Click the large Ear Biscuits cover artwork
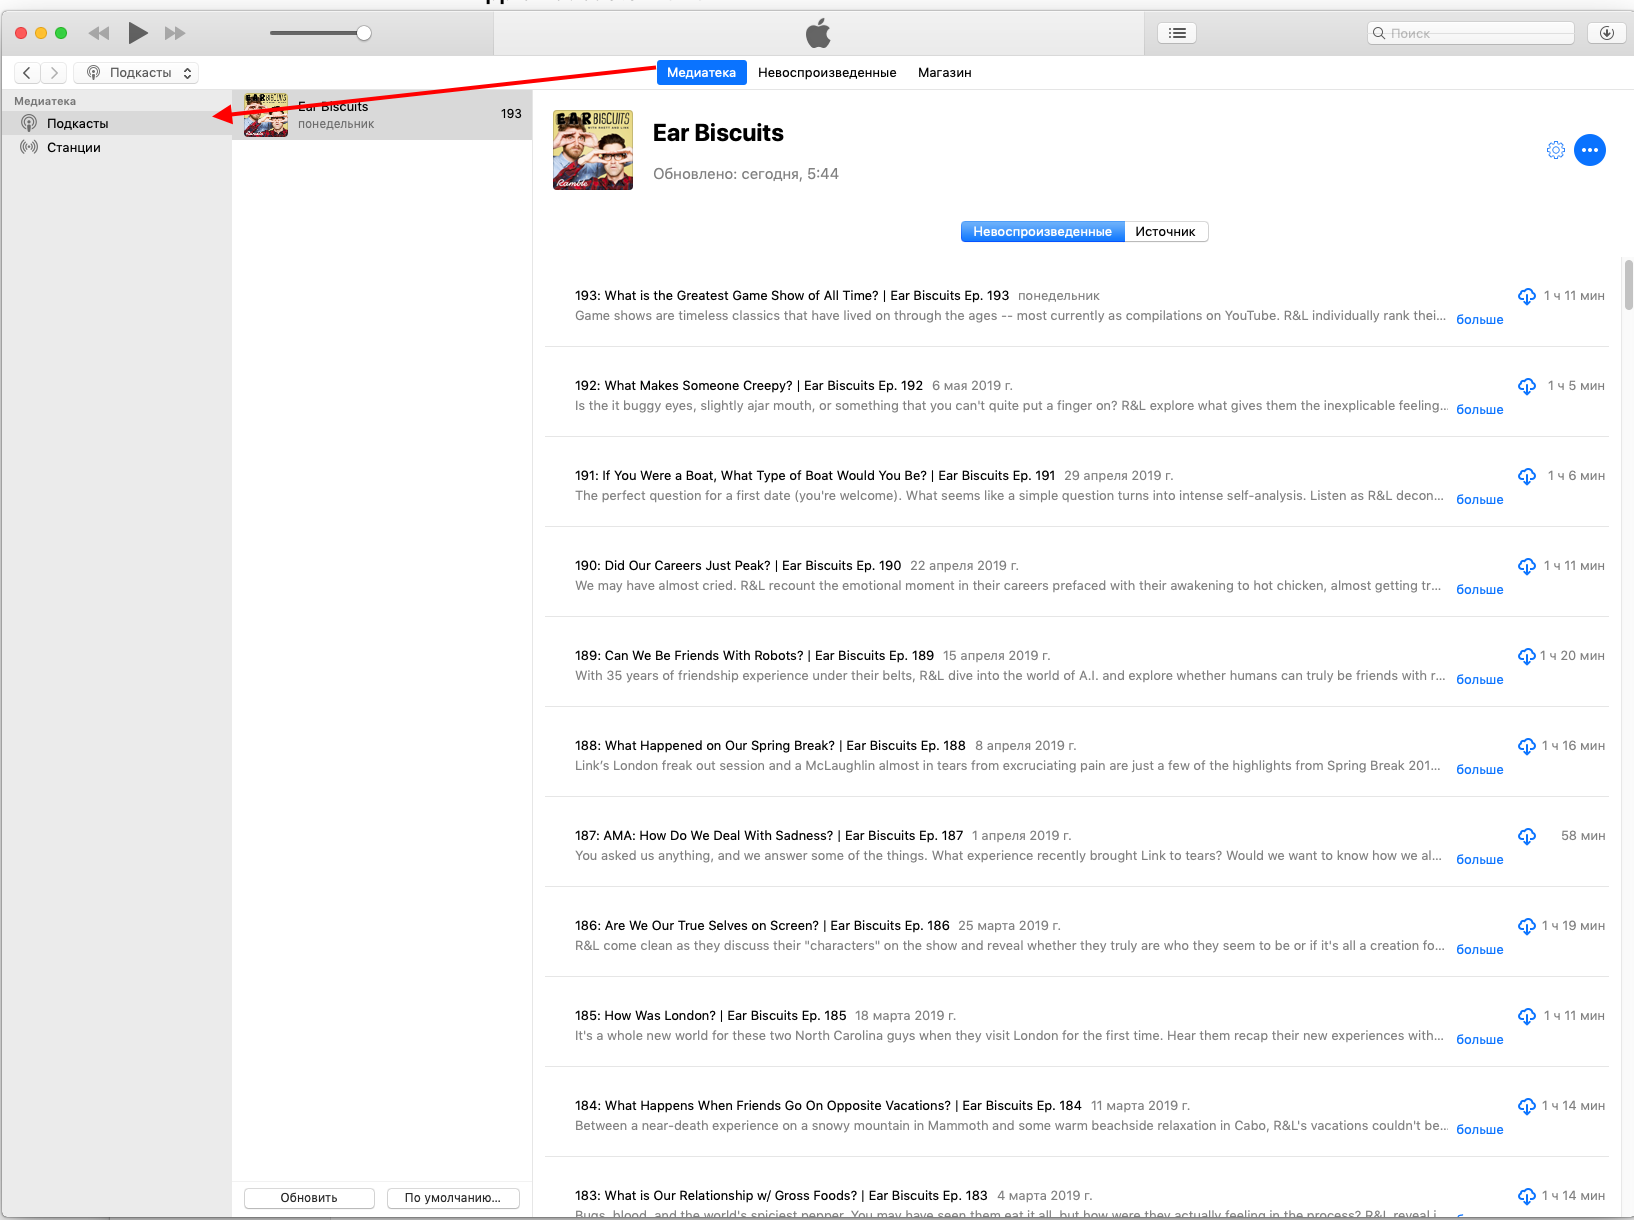The image size is (1634, 1220). (593, 150)
